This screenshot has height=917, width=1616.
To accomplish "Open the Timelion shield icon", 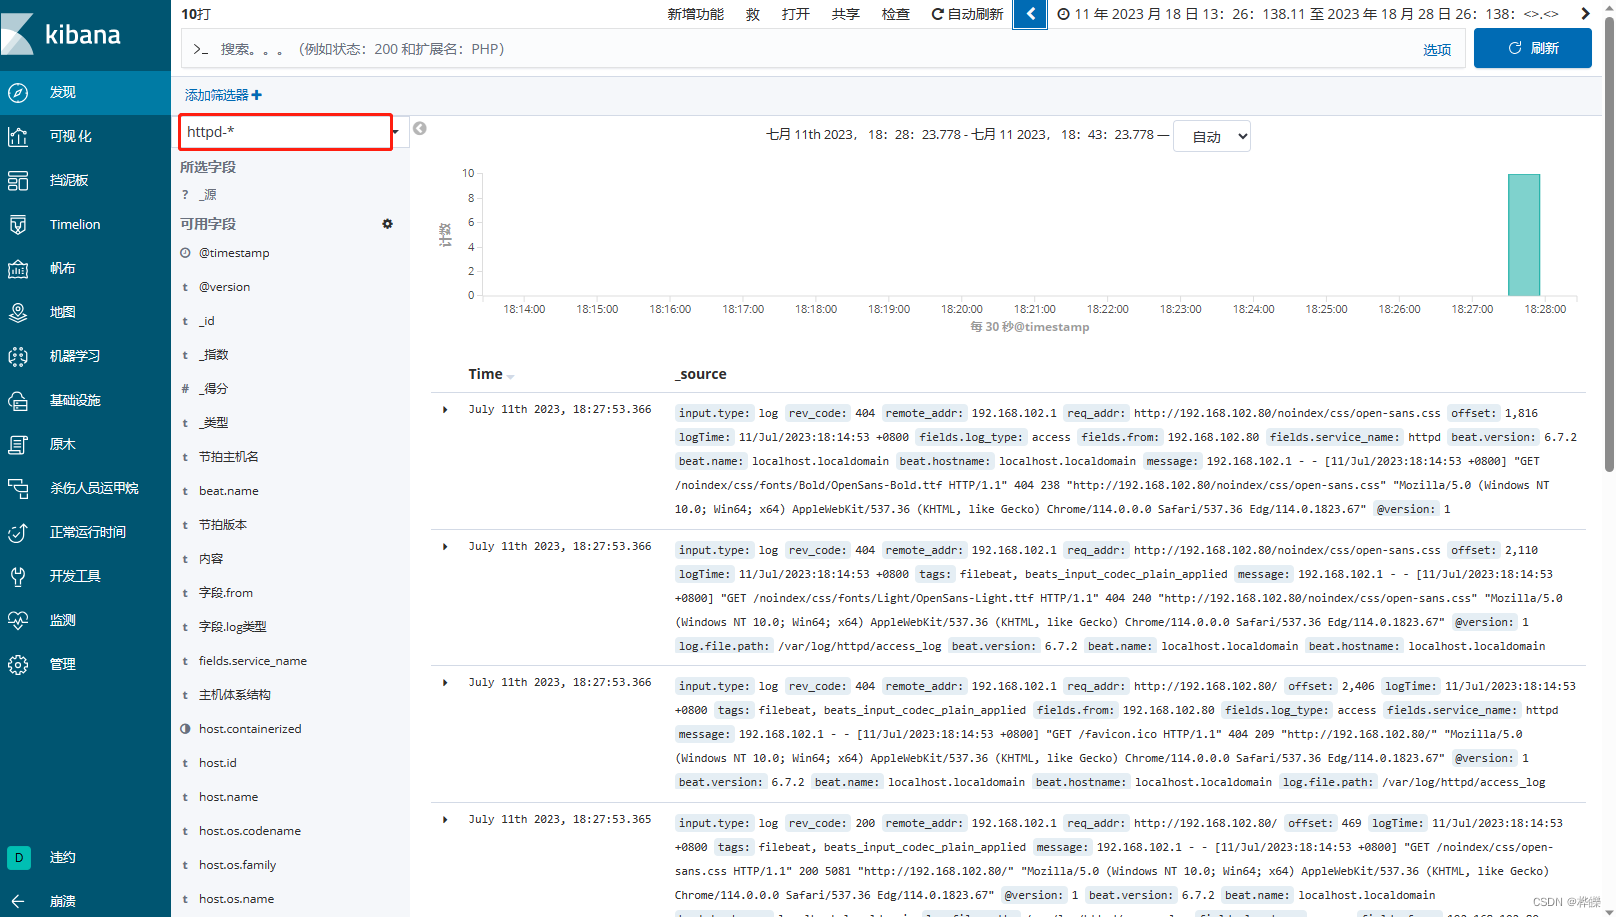I will click(x=18, y=224).
